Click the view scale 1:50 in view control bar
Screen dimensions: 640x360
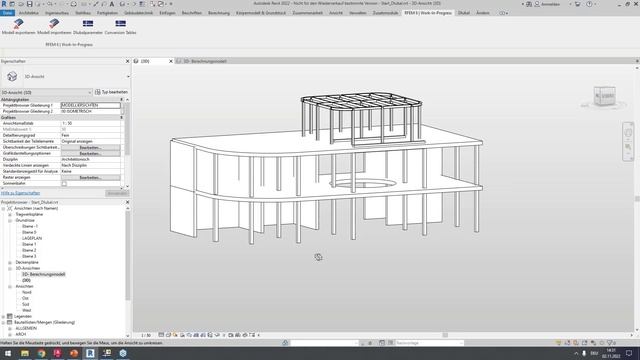[x=146, y=335]
